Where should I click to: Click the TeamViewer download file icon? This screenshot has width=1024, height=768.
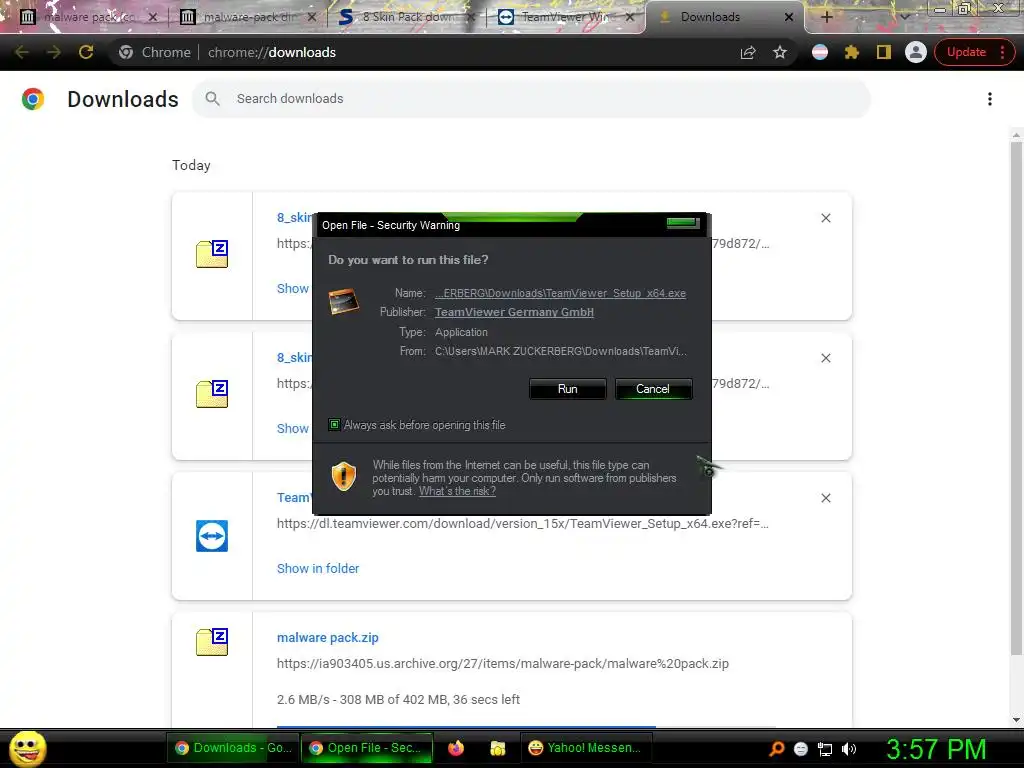click(x=212, y=536)
